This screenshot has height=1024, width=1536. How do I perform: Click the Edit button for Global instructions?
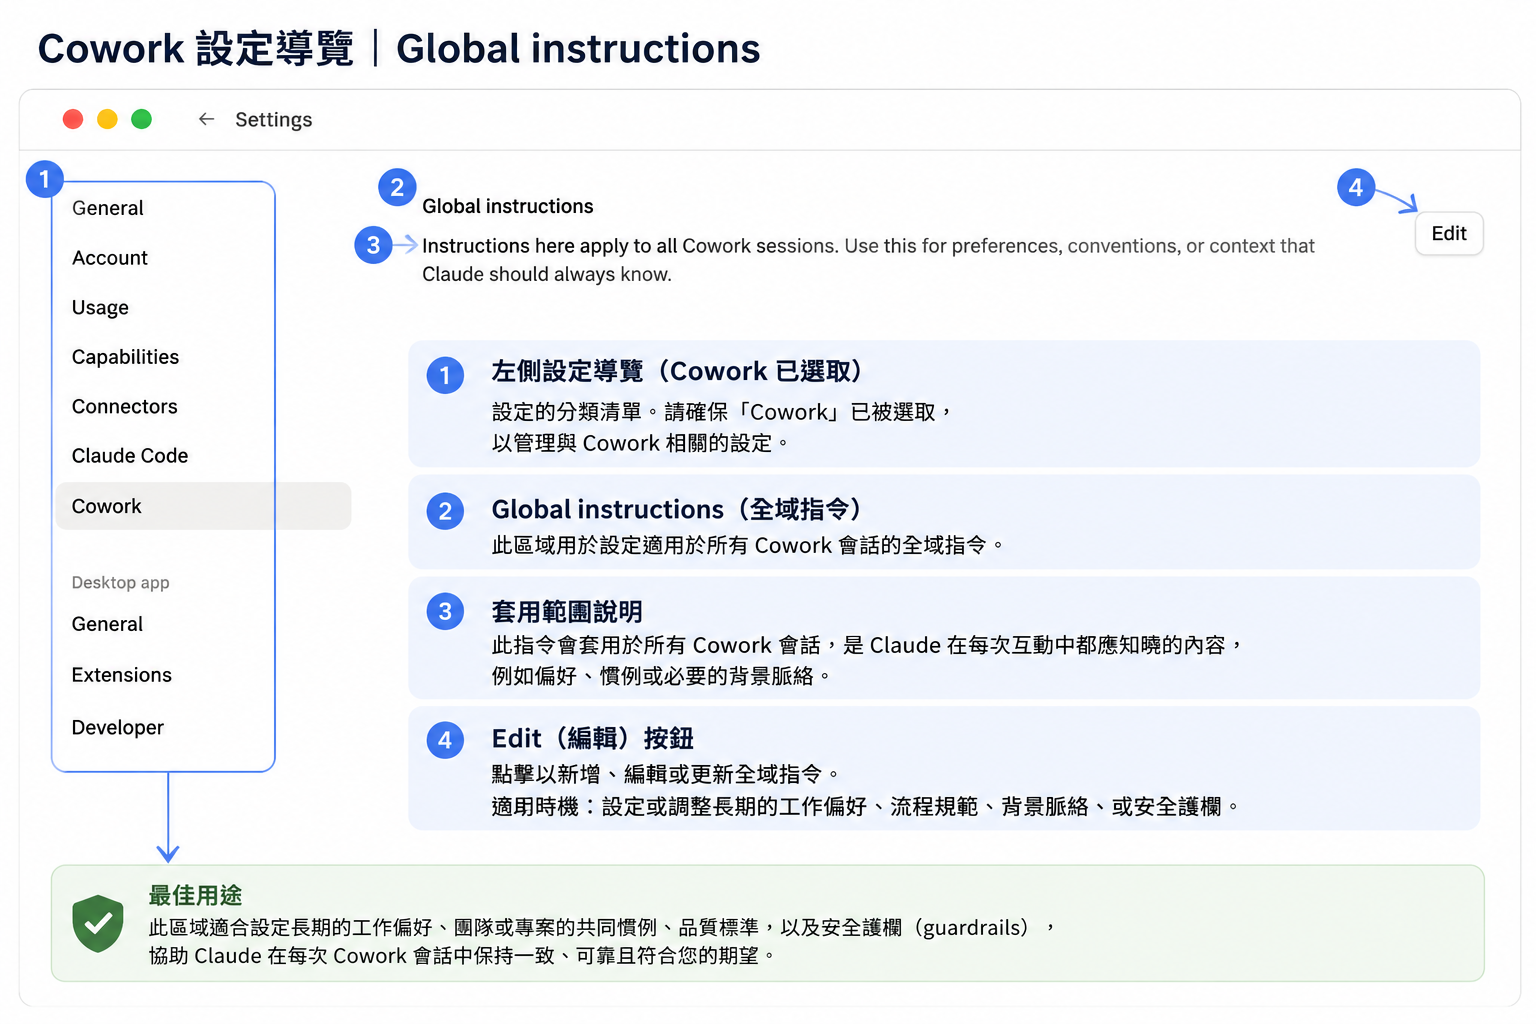[1449, 233]
